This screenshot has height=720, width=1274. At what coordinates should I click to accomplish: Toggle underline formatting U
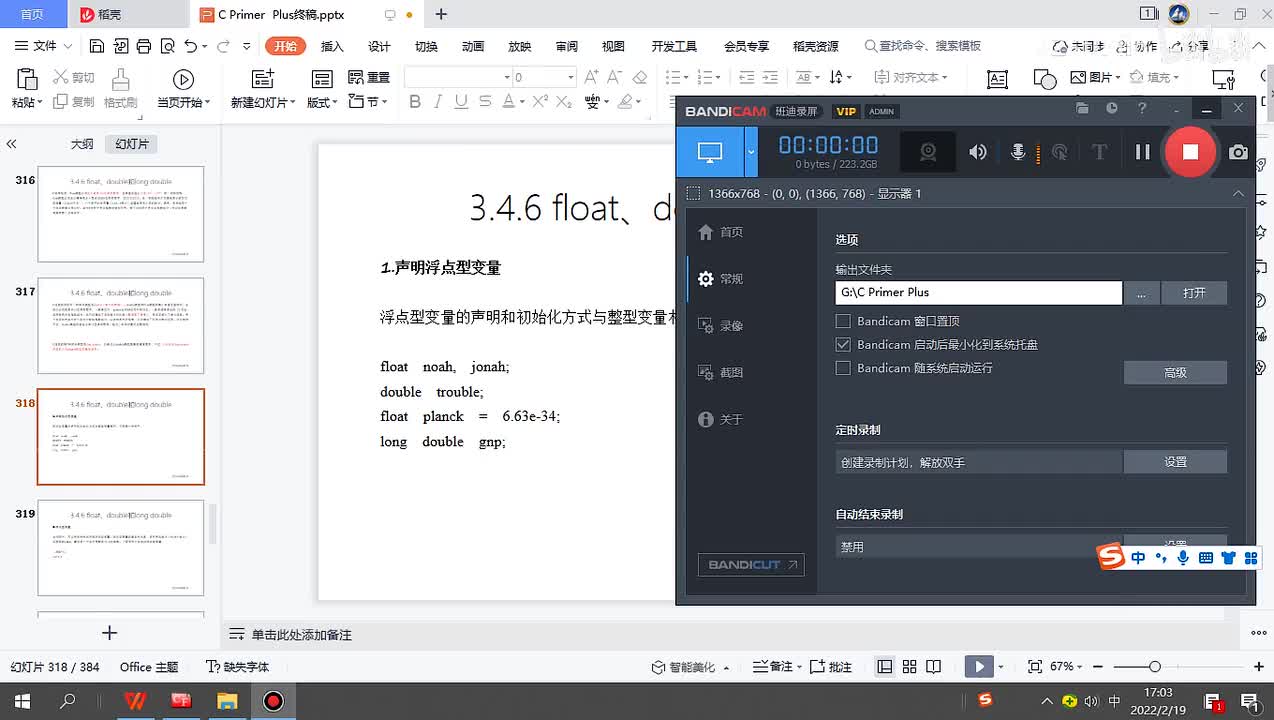click(461, 102)
